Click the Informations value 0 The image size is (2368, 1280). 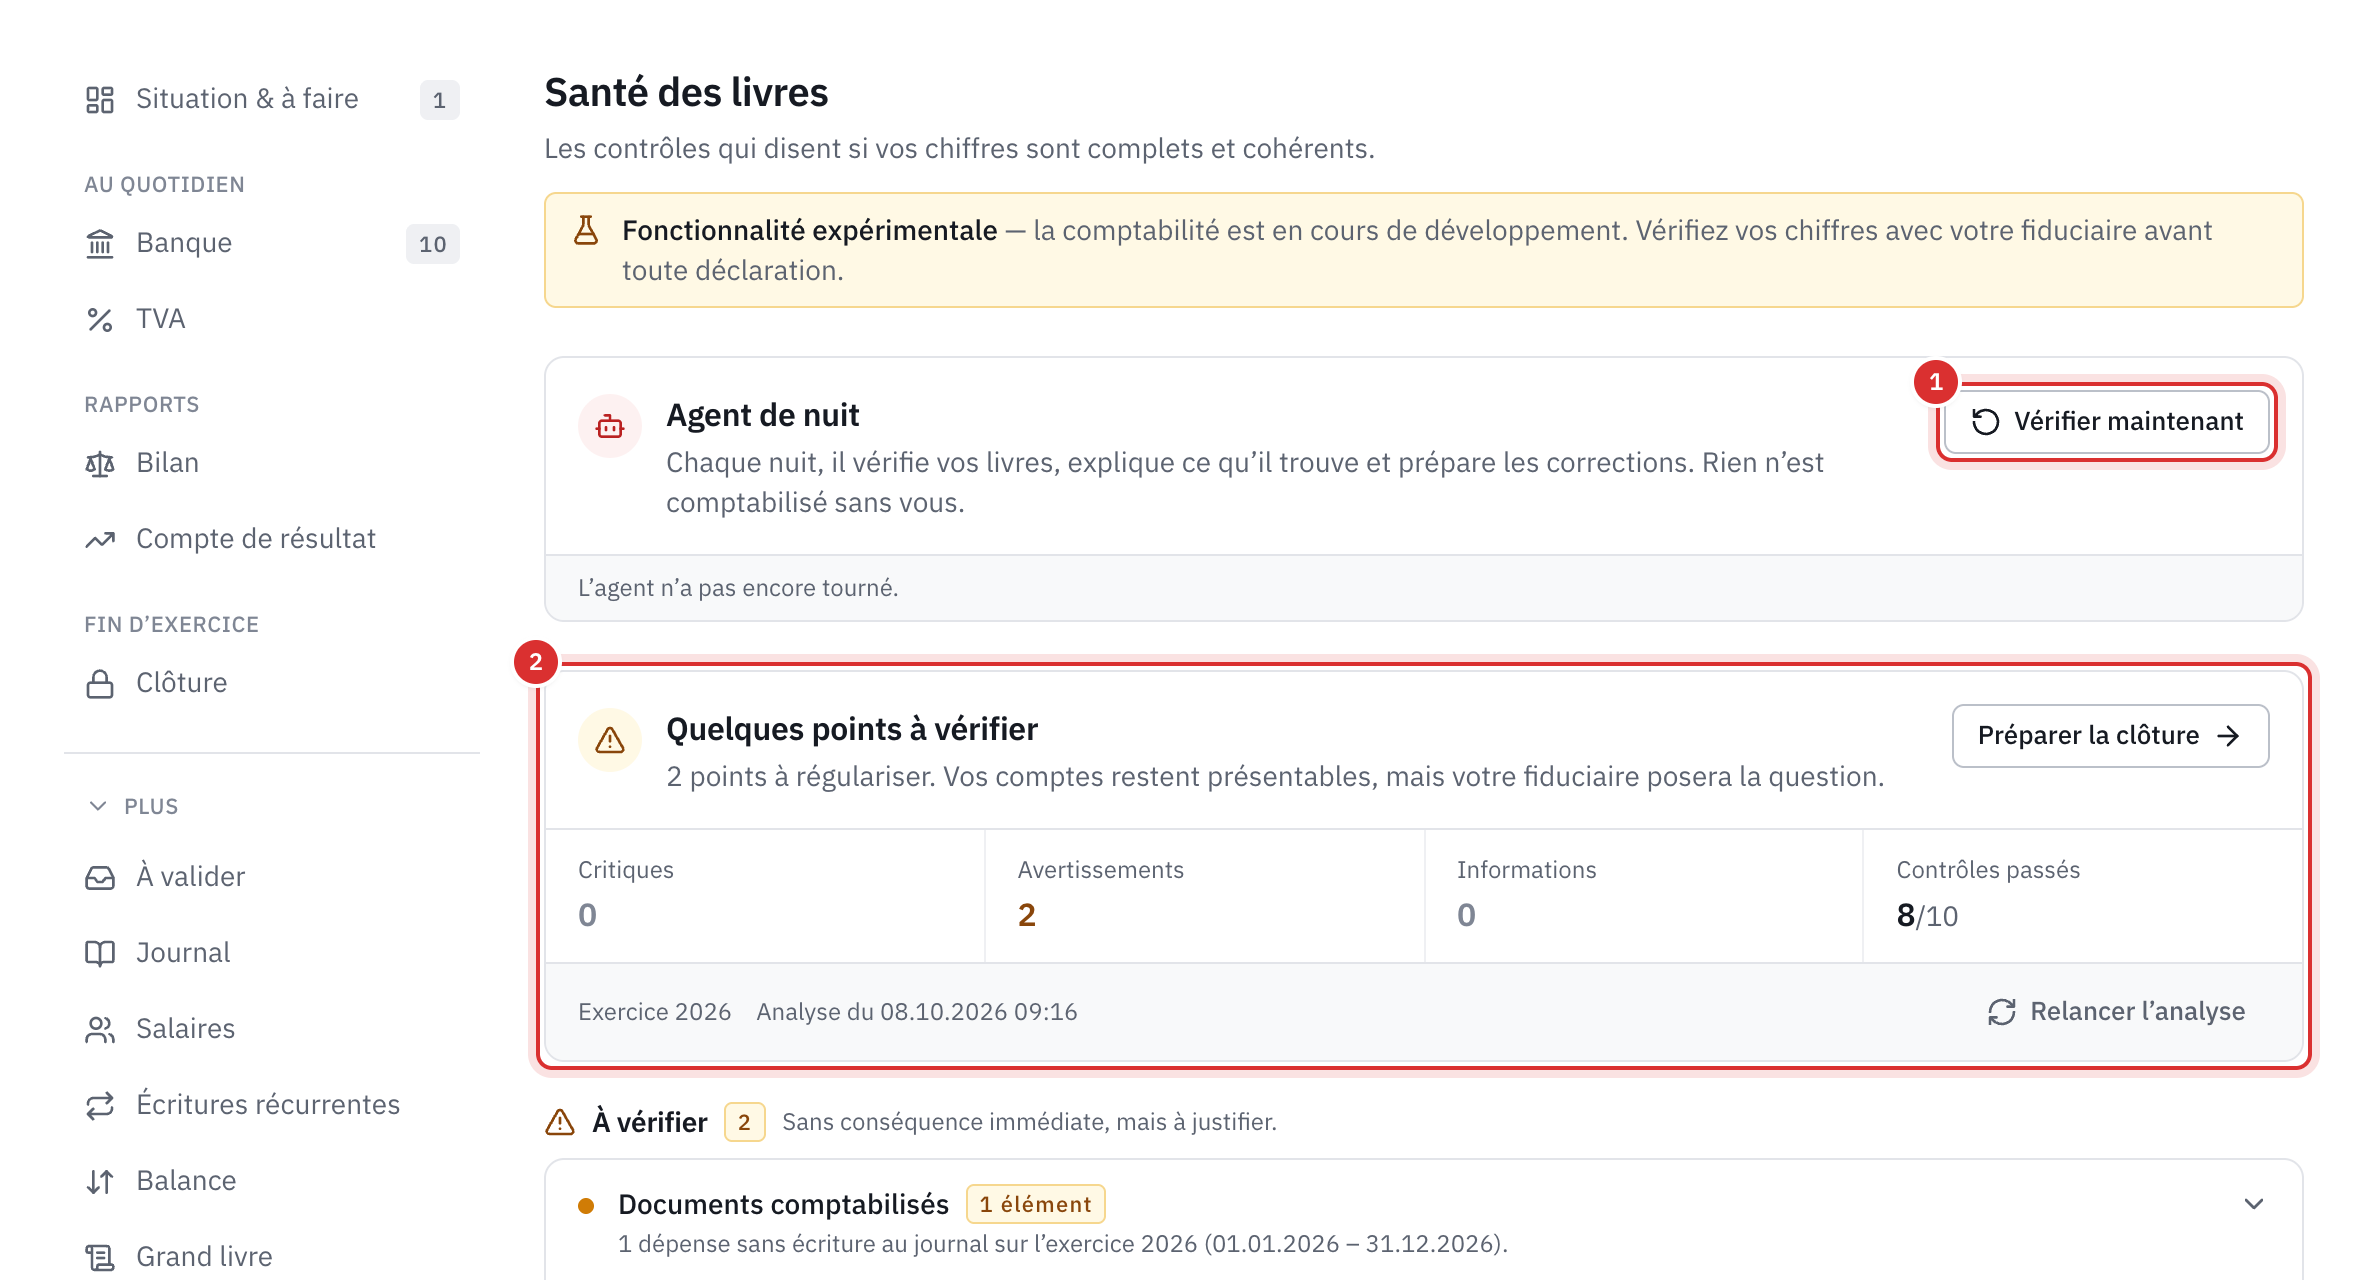(1467, 915)
